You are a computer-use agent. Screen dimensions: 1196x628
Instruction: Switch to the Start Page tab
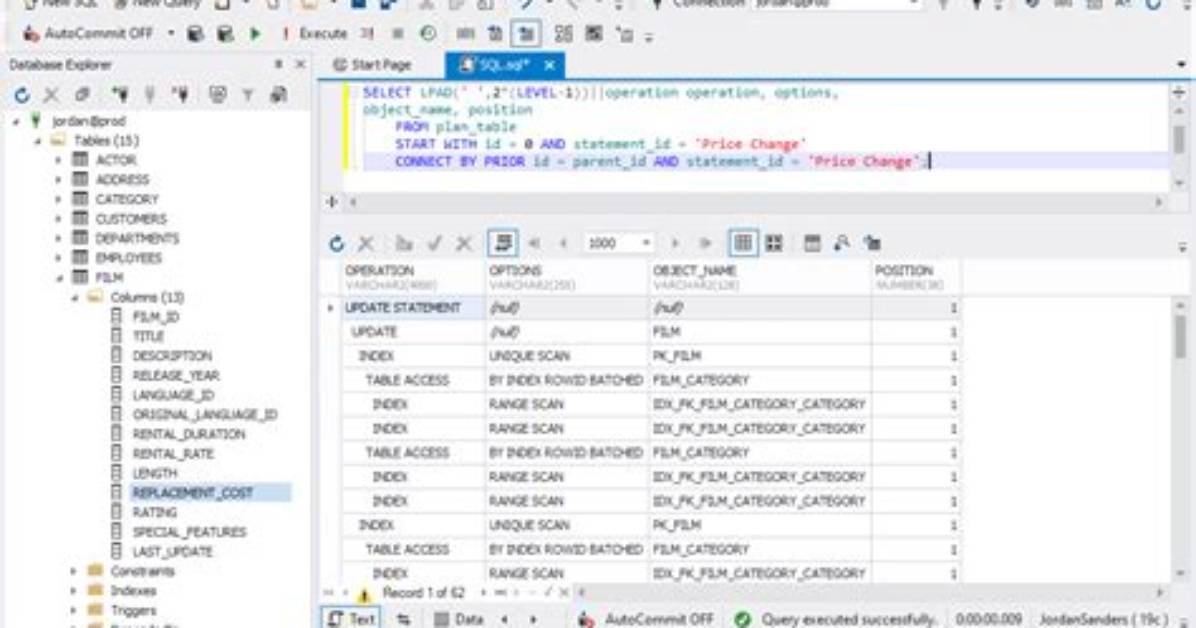tap(372, 65)
